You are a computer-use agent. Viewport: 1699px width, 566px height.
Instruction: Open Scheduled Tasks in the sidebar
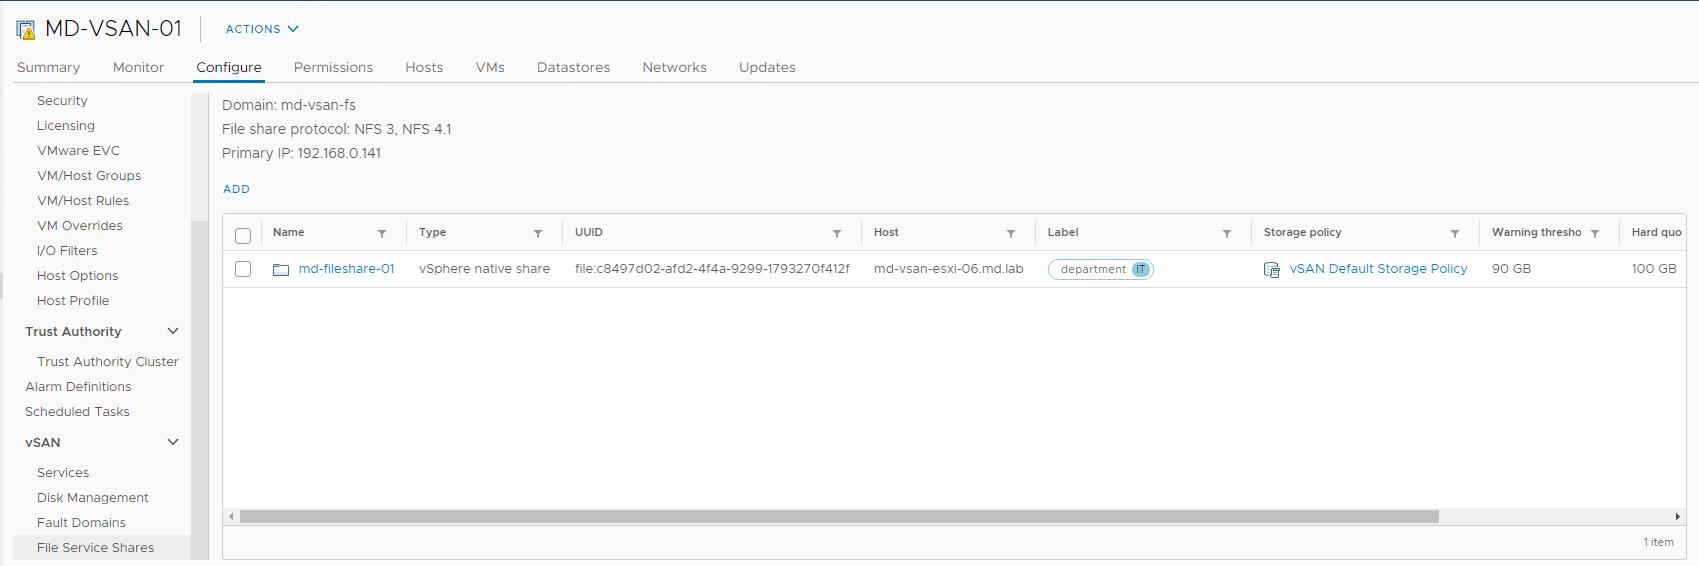coord(77,412)
